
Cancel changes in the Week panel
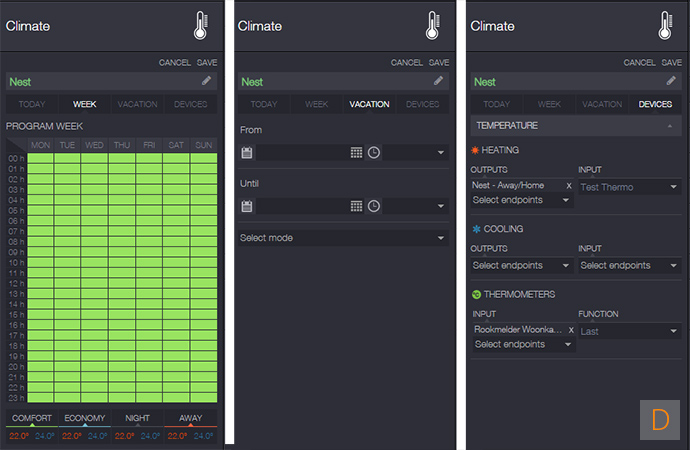point(175,62)
